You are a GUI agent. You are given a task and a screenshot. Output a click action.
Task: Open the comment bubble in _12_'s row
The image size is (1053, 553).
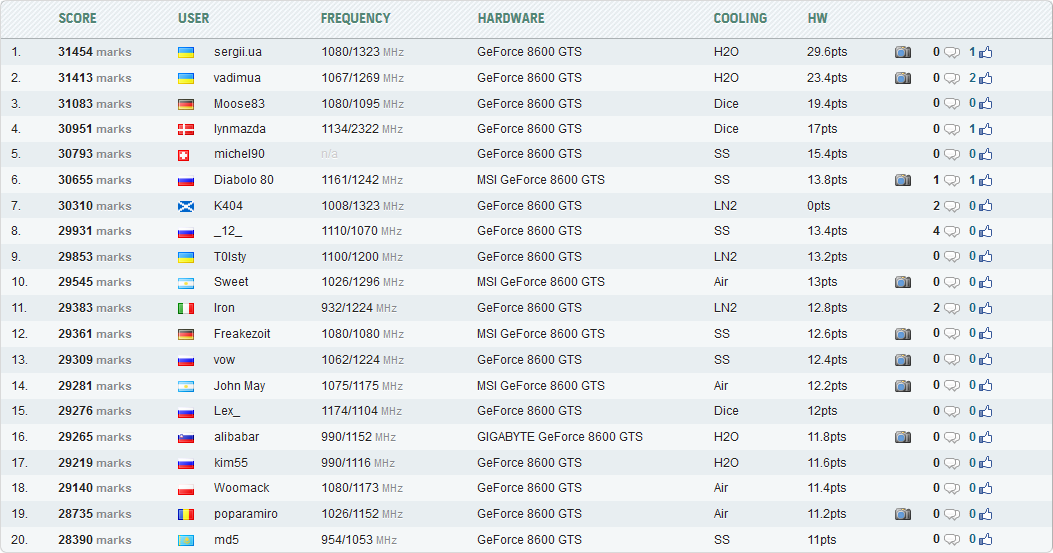(x=951, y=232)
